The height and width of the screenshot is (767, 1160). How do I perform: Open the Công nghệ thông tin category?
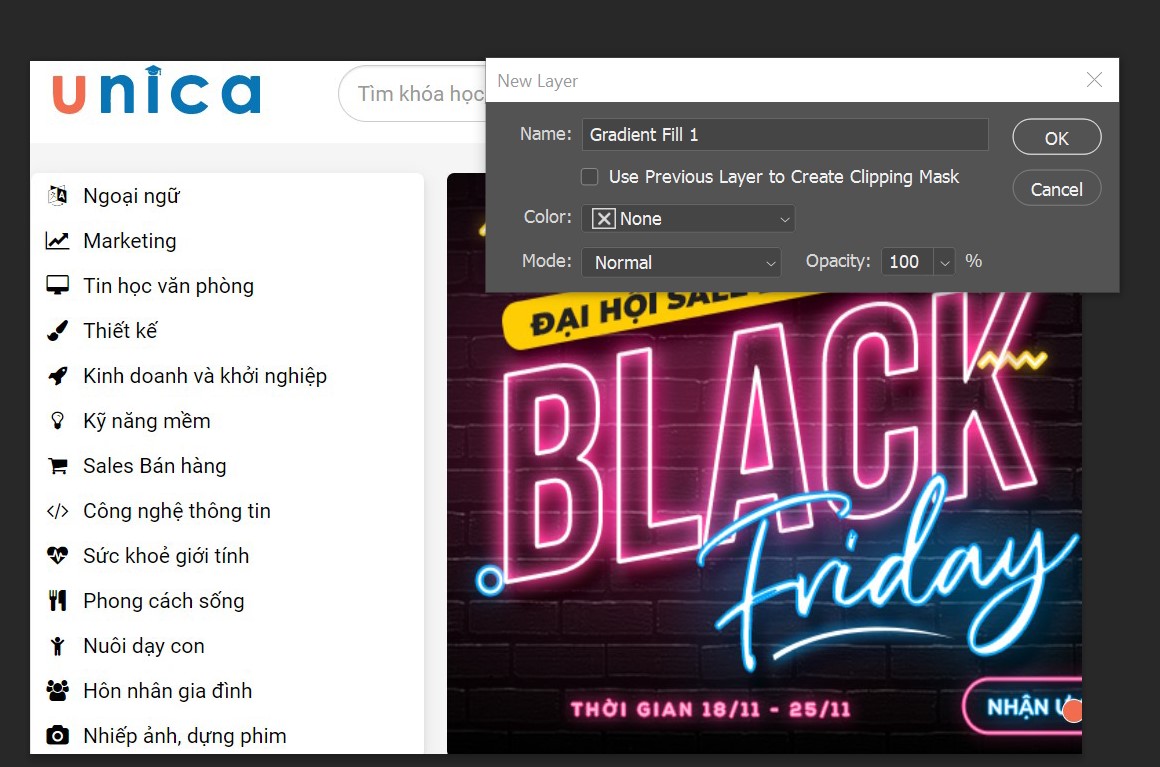176,511
